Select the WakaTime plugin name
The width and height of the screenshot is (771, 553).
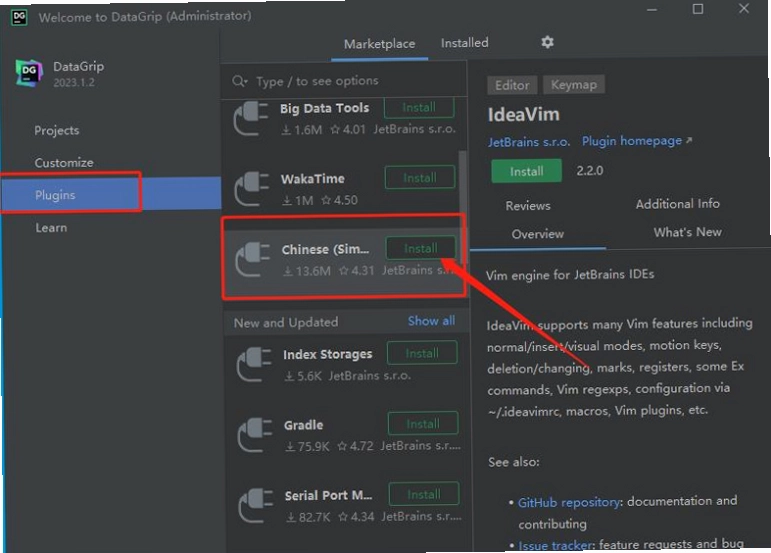point(313,179)
